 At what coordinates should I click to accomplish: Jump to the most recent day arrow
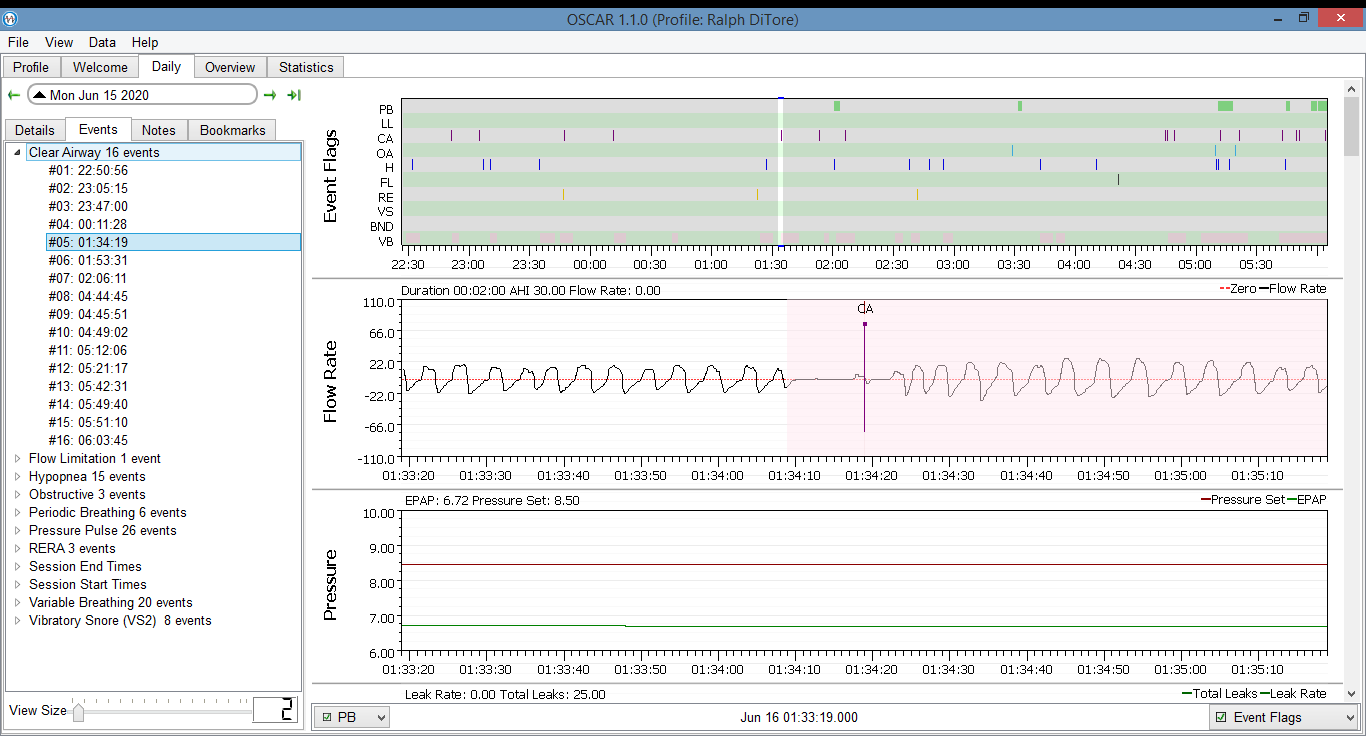pyautogui.click(x=294, y=95)
